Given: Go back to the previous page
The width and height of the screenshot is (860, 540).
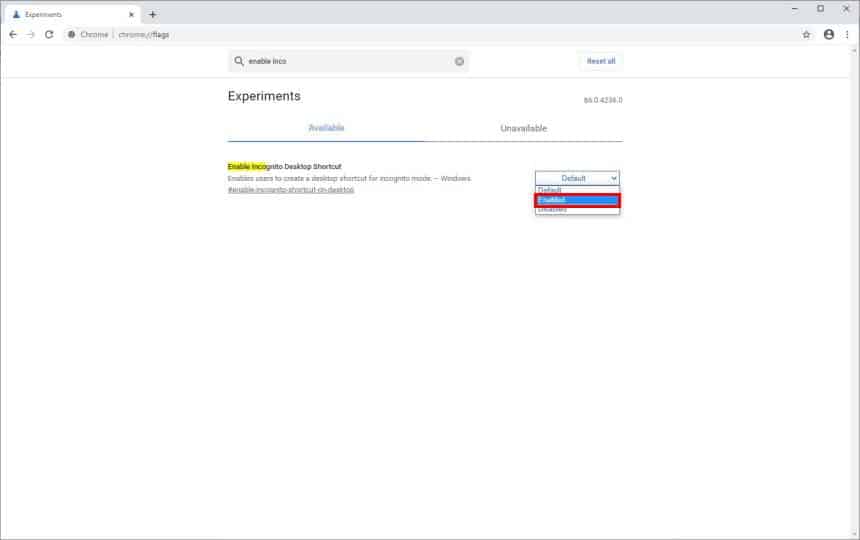Looking at the screenshot, I should (13, 35).
